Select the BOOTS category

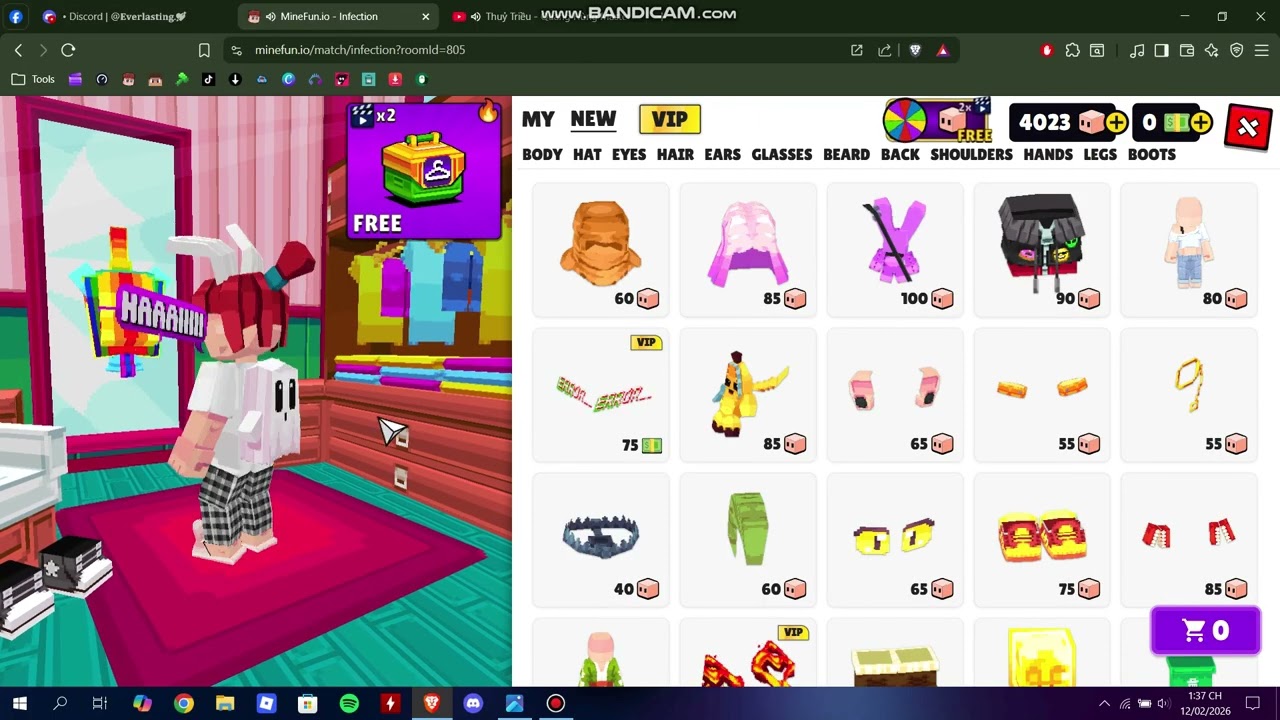tap(1152, 154)
